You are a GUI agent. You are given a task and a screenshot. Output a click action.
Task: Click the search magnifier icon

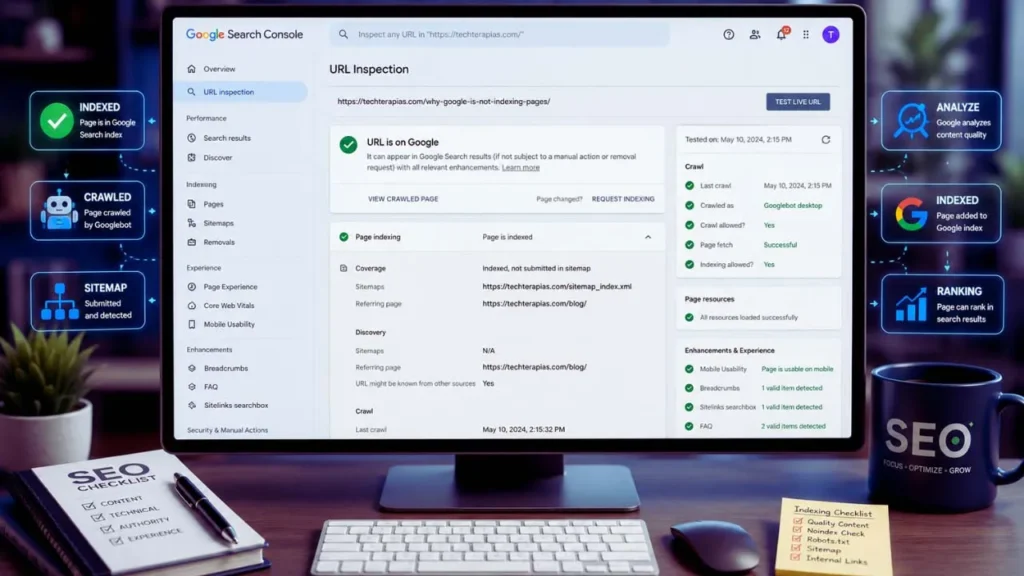point(343,35)
